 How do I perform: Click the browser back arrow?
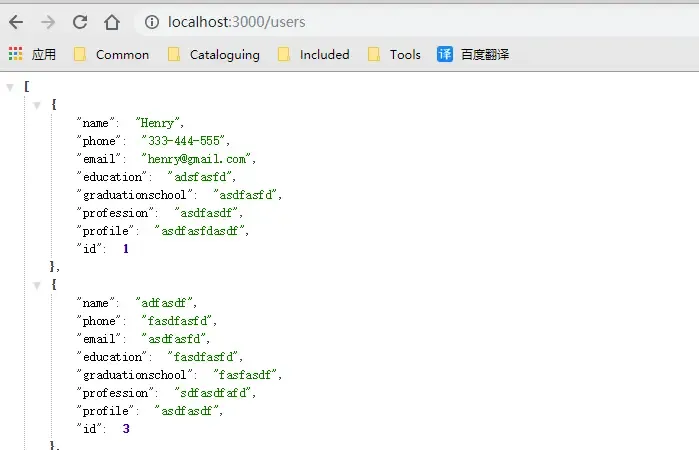(x=16, y=22)
